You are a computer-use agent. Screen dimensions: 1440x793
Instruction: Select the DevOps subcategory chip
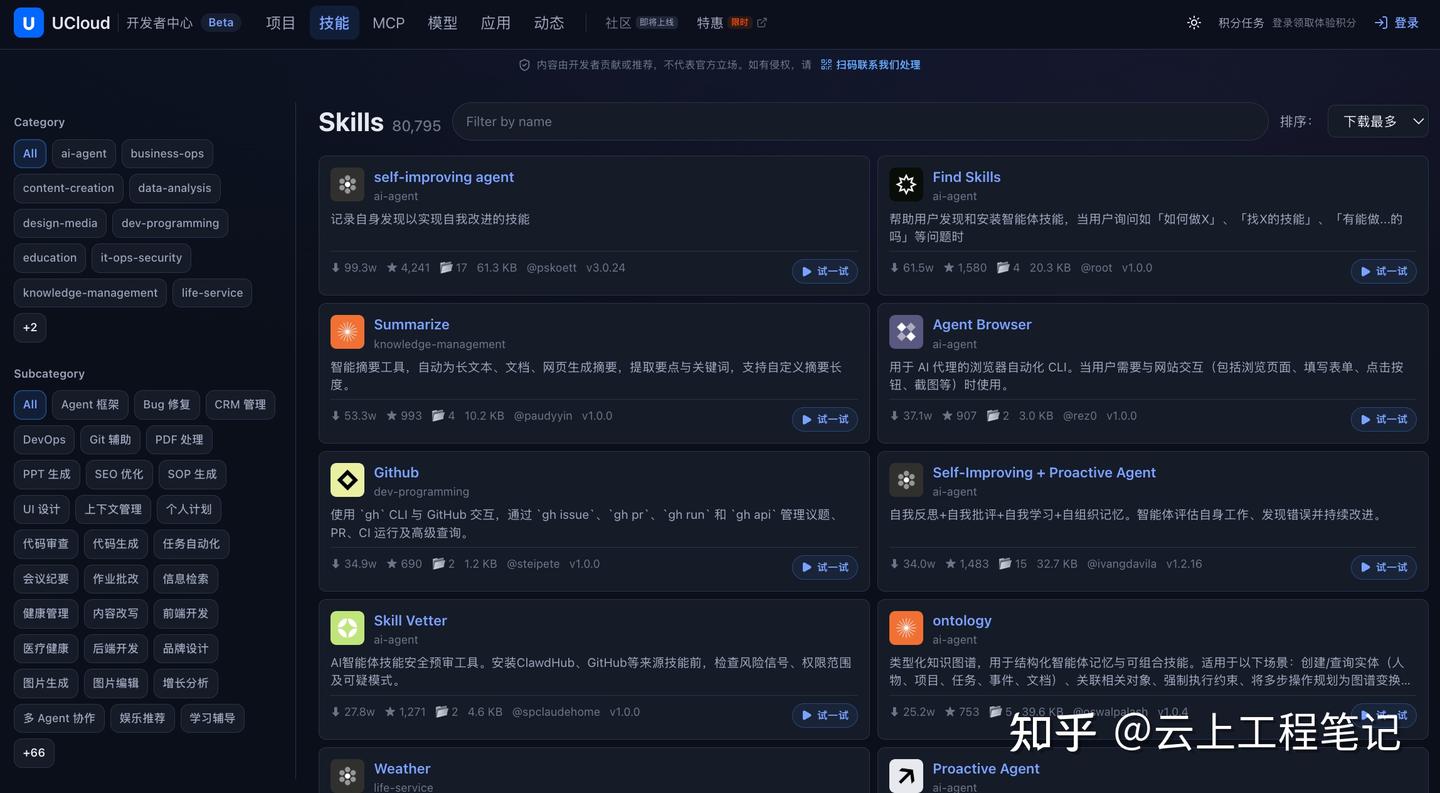(x=44, y=440)
